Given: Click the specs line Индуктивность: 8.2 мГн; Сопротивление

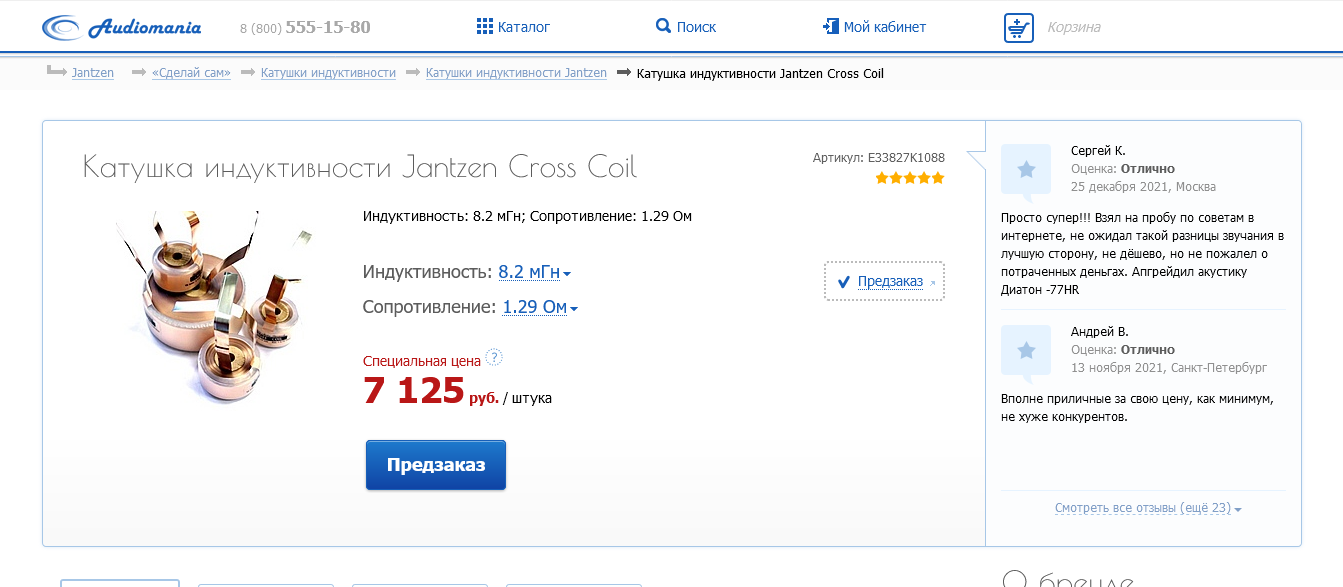Looking at the screenshot, I should [527, 216].
